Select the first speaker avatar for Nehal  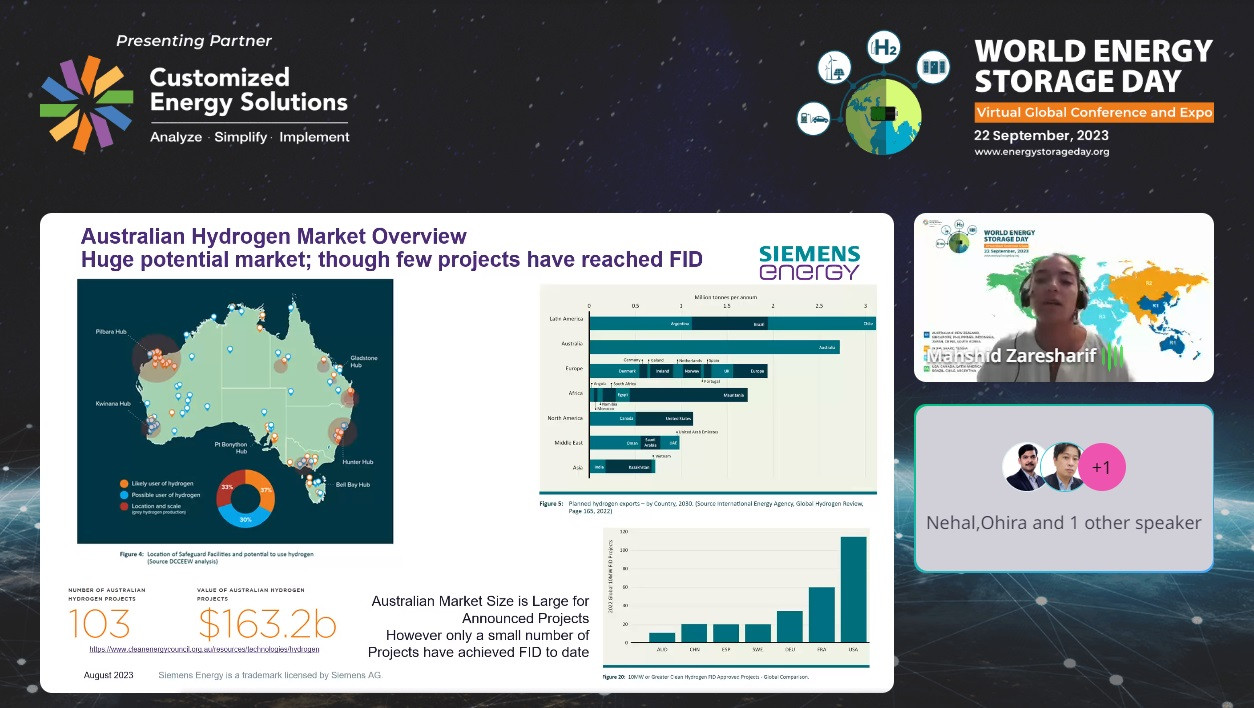click(1025, 467)
